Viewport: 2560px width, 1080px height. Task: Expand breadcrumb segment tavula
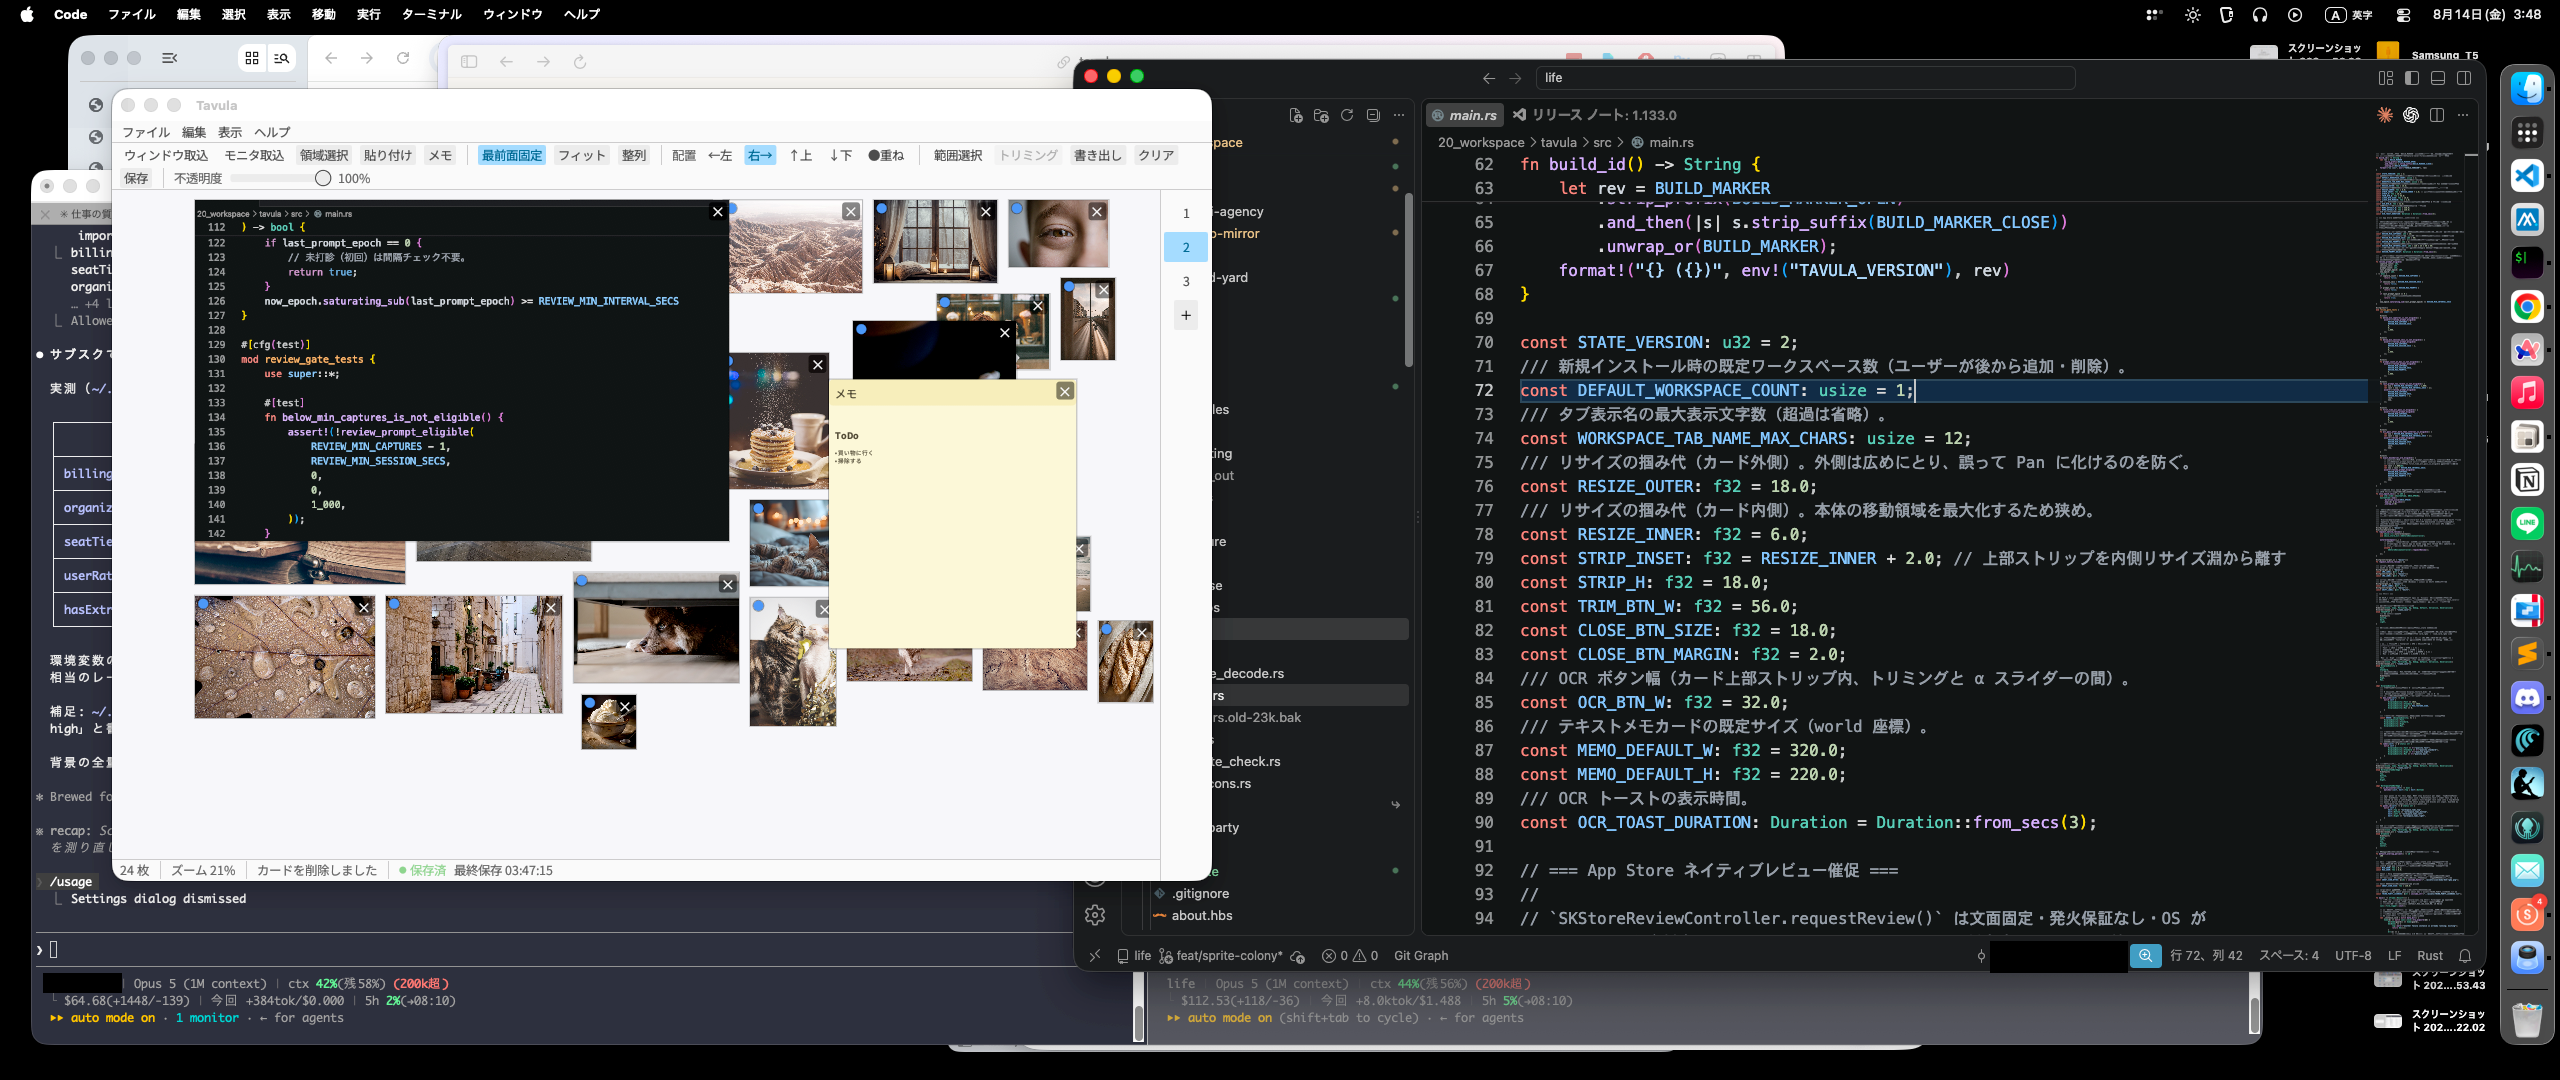click(1558, 142)
